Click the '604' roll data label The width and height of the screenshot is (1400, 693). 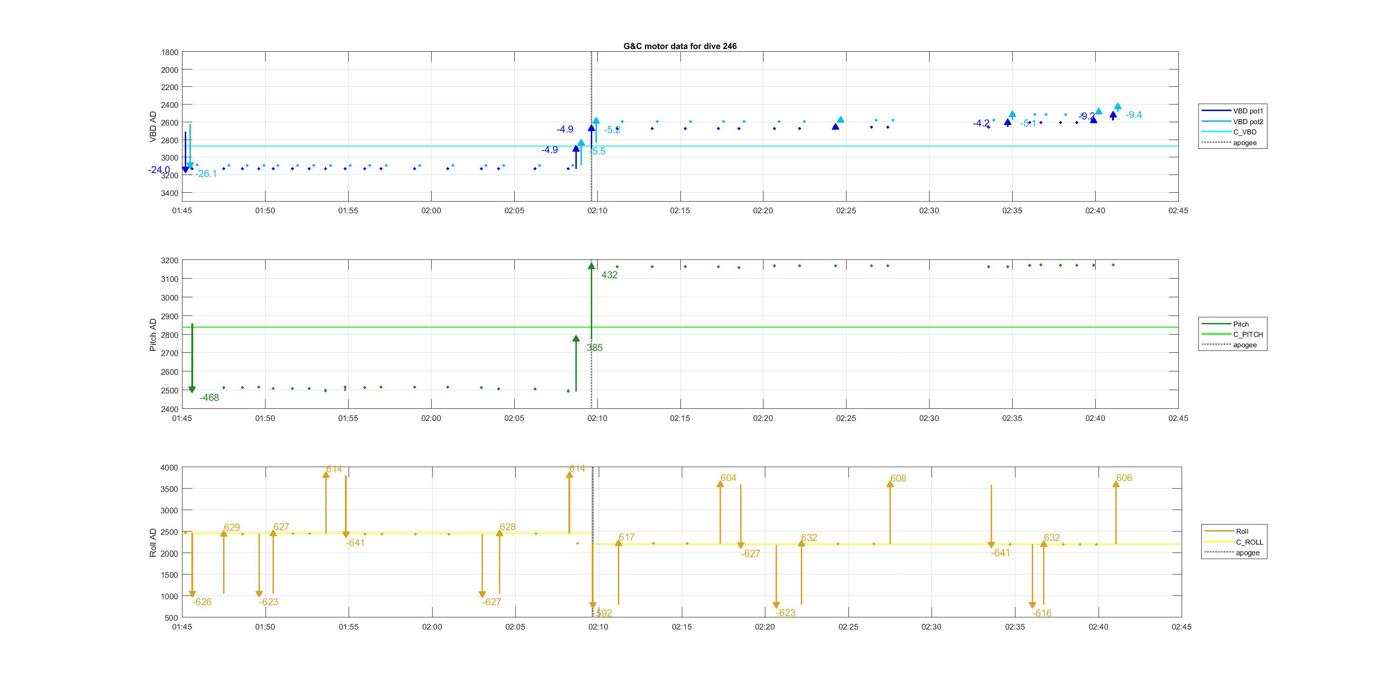coord(729,478)
